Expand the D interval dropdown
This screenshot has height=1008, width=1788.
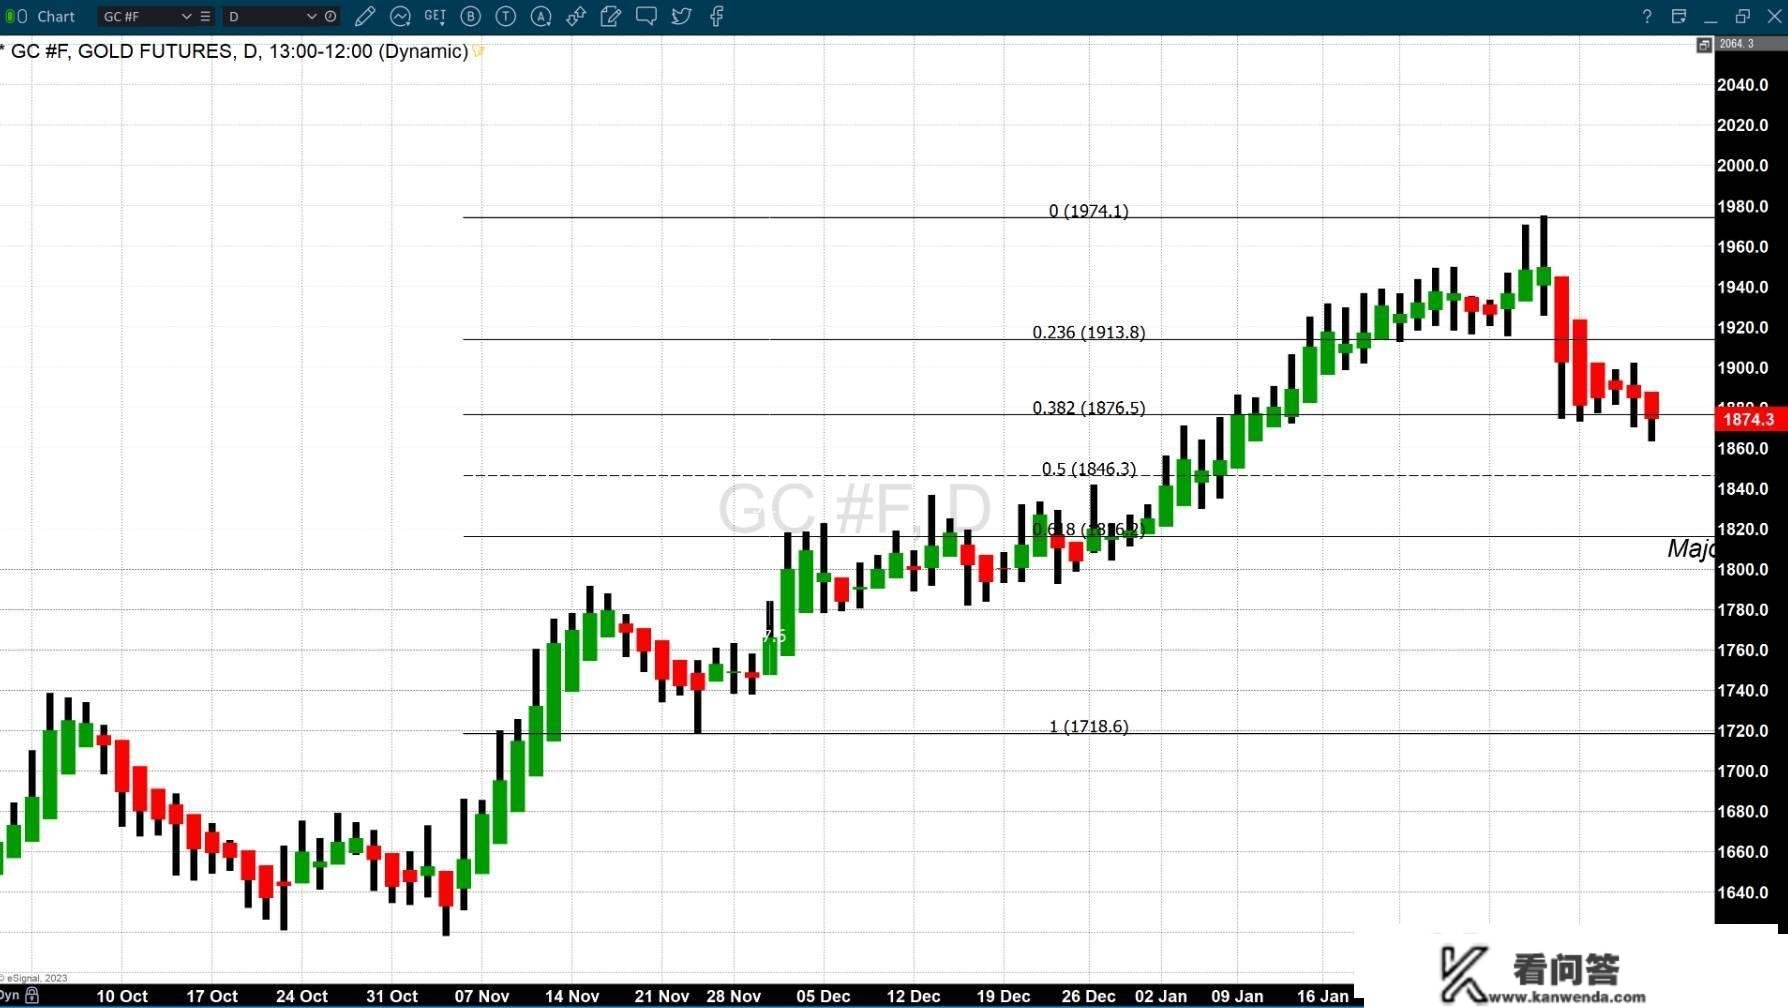[311, 16]
